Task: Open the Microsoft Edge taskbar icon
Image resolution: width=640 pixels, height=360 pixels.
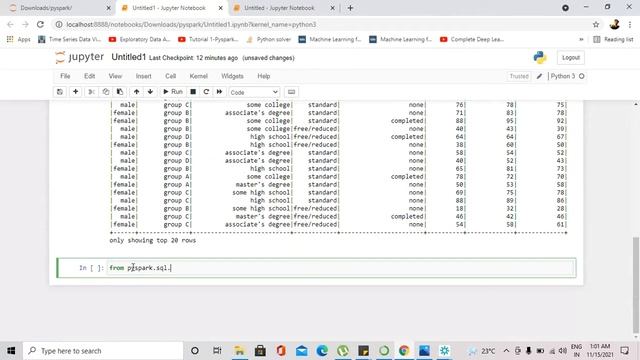Action: tap(322, 351)
